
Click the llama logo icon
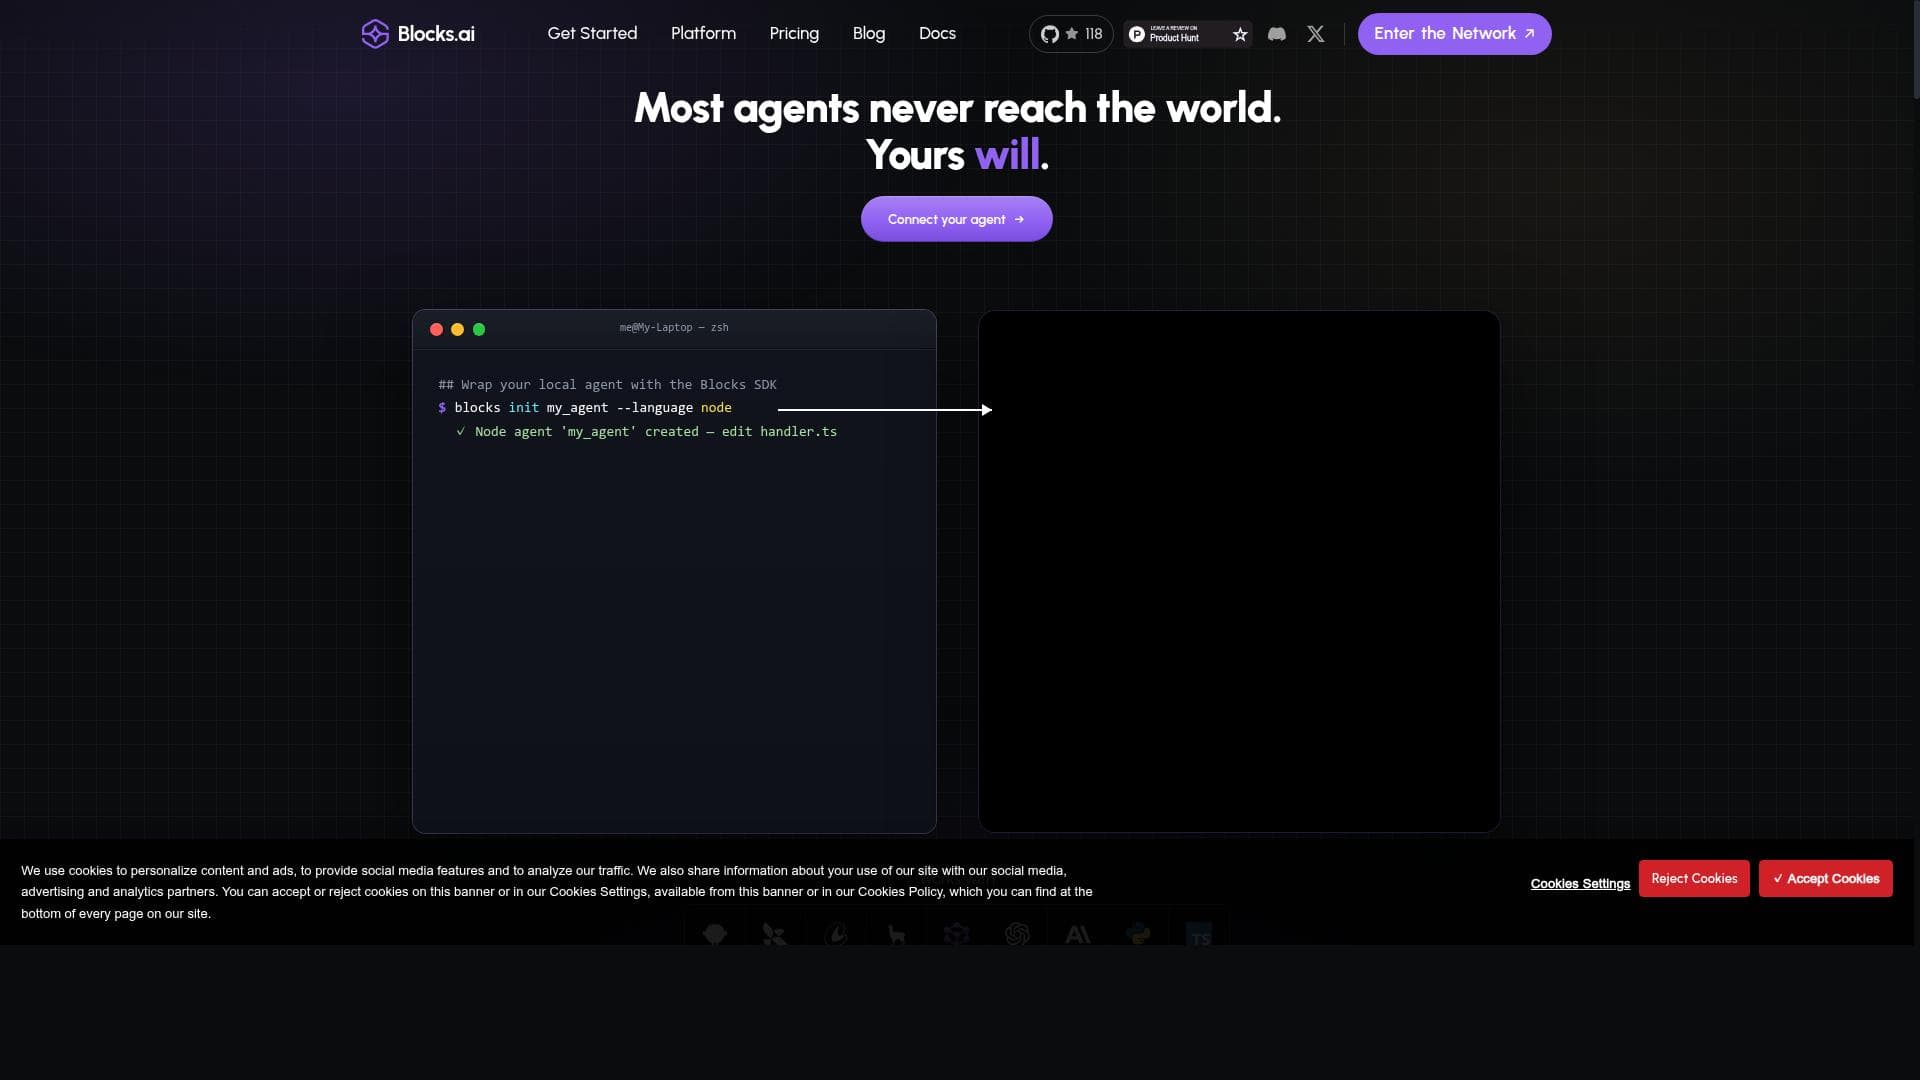pos(896,934)
